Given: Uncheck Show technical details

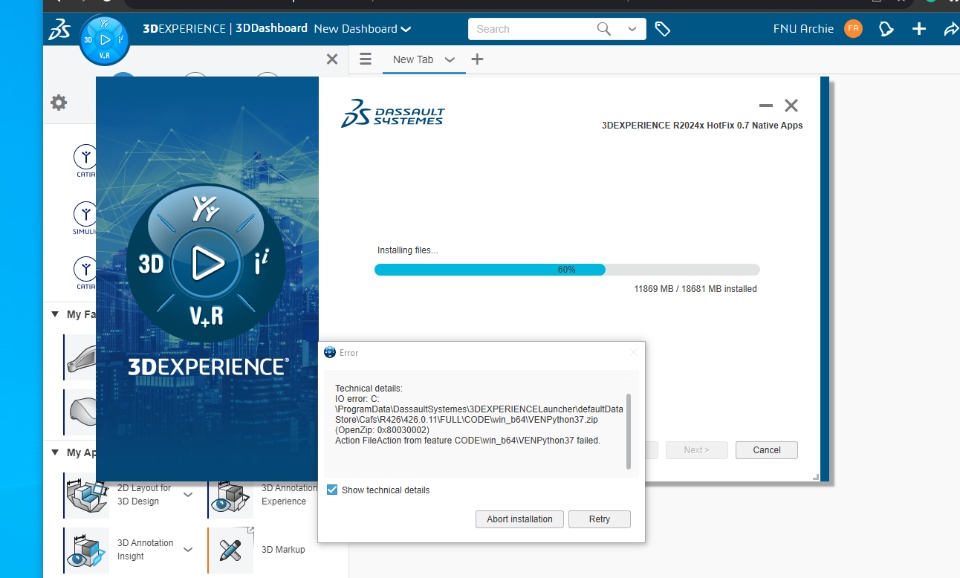Looking at the screenshot, I should point(332,490).
